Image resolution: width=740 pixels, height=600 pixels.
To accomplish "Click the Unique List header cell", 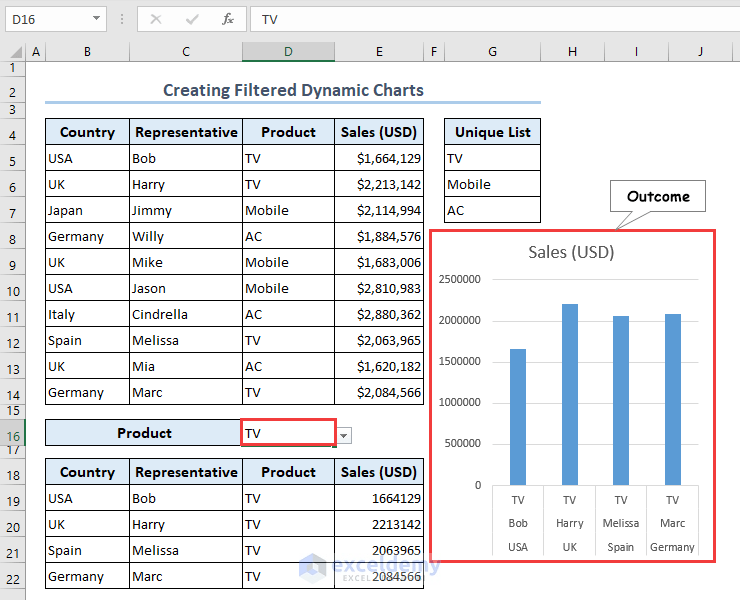I will 493,132.
